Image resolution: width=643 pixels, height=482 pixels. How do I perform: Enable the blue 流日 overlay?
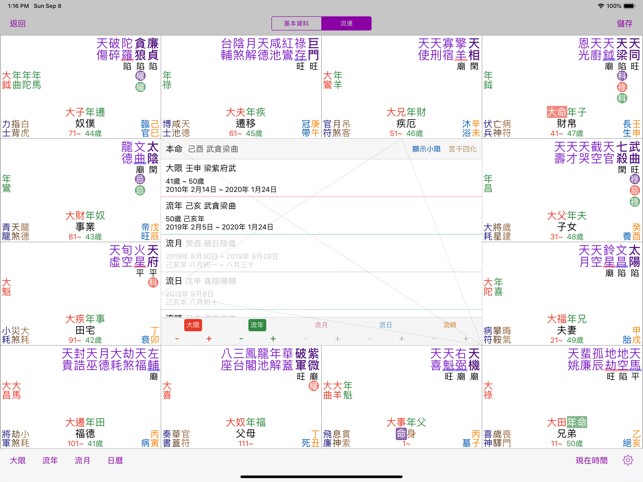click(x=385, y=325)
